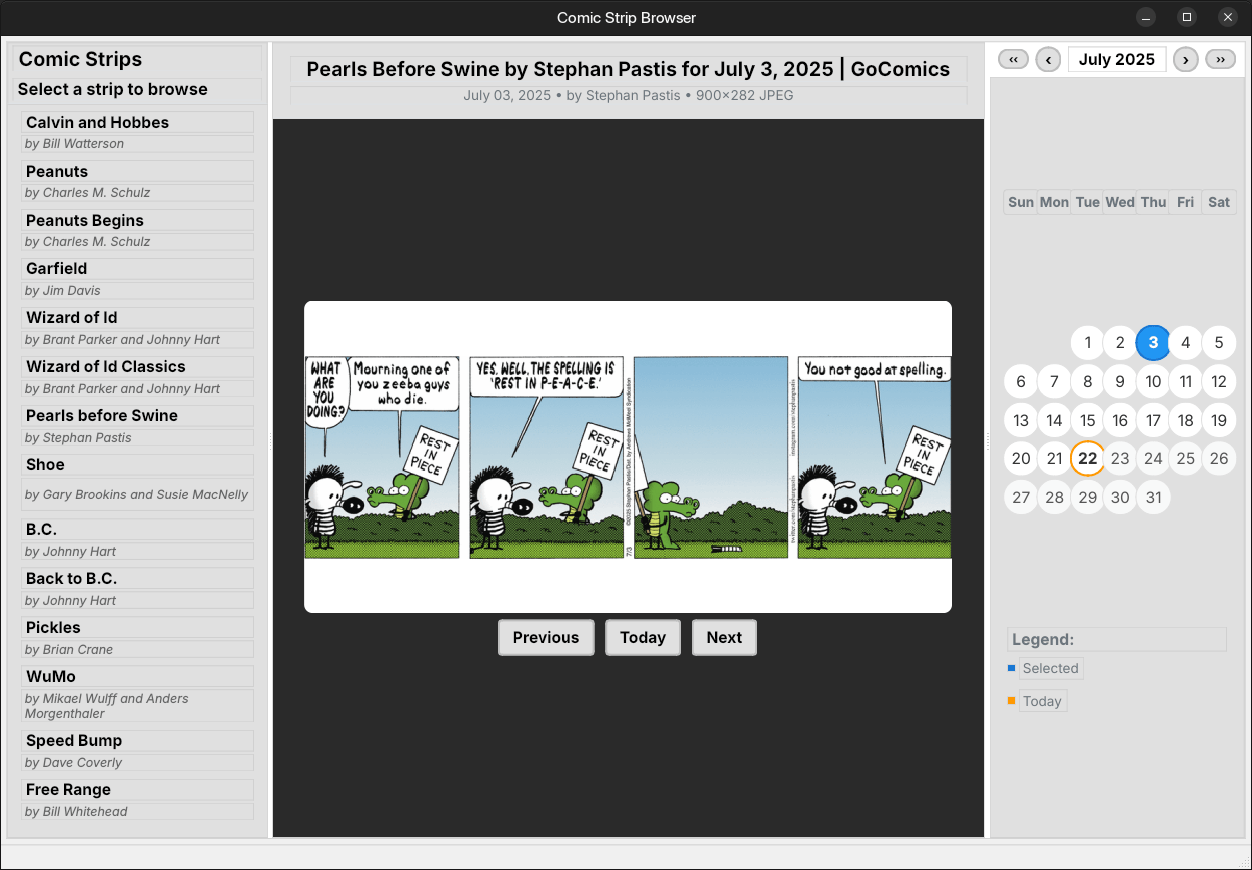Maximize the Comic Strip Browser window
The image size is (1252, 870).
tap(1187, 17)
